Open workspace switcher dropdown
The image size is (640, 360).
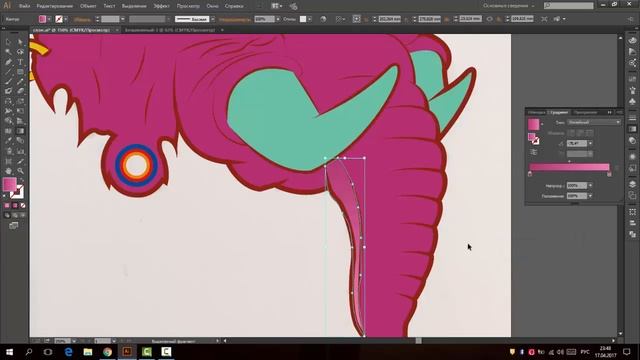(509, 6)
